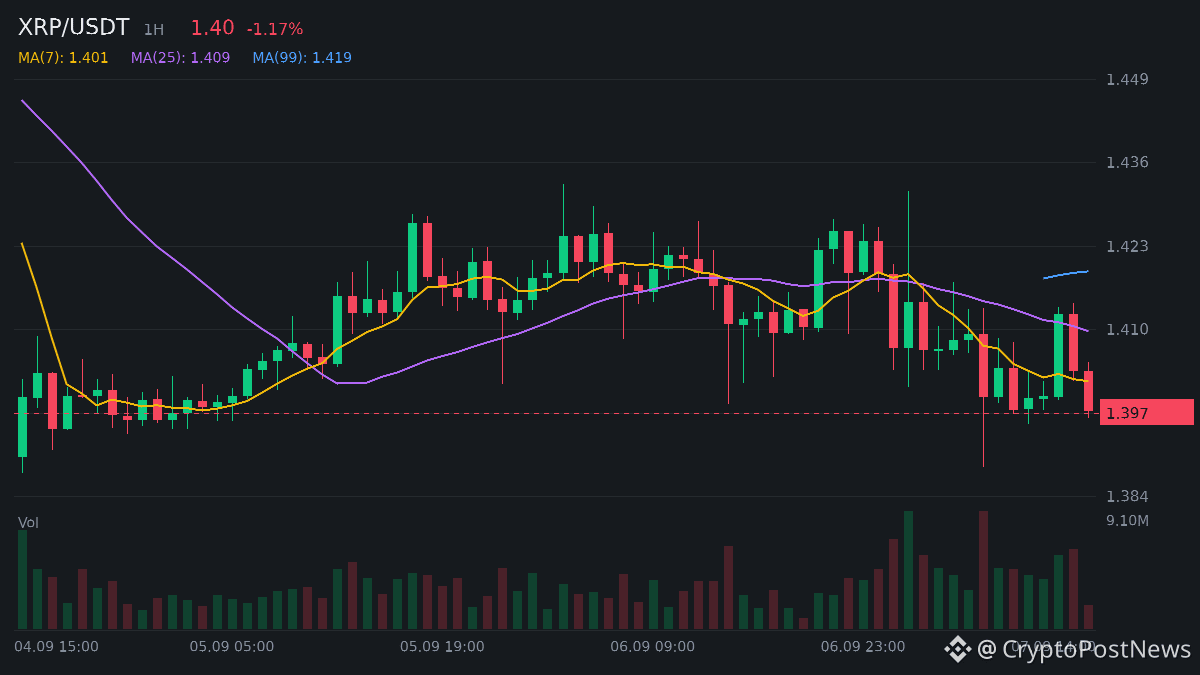Click the 1.384 price axis label
The width and height of the screenshot is (1200, 675).
pos(1127,496)
